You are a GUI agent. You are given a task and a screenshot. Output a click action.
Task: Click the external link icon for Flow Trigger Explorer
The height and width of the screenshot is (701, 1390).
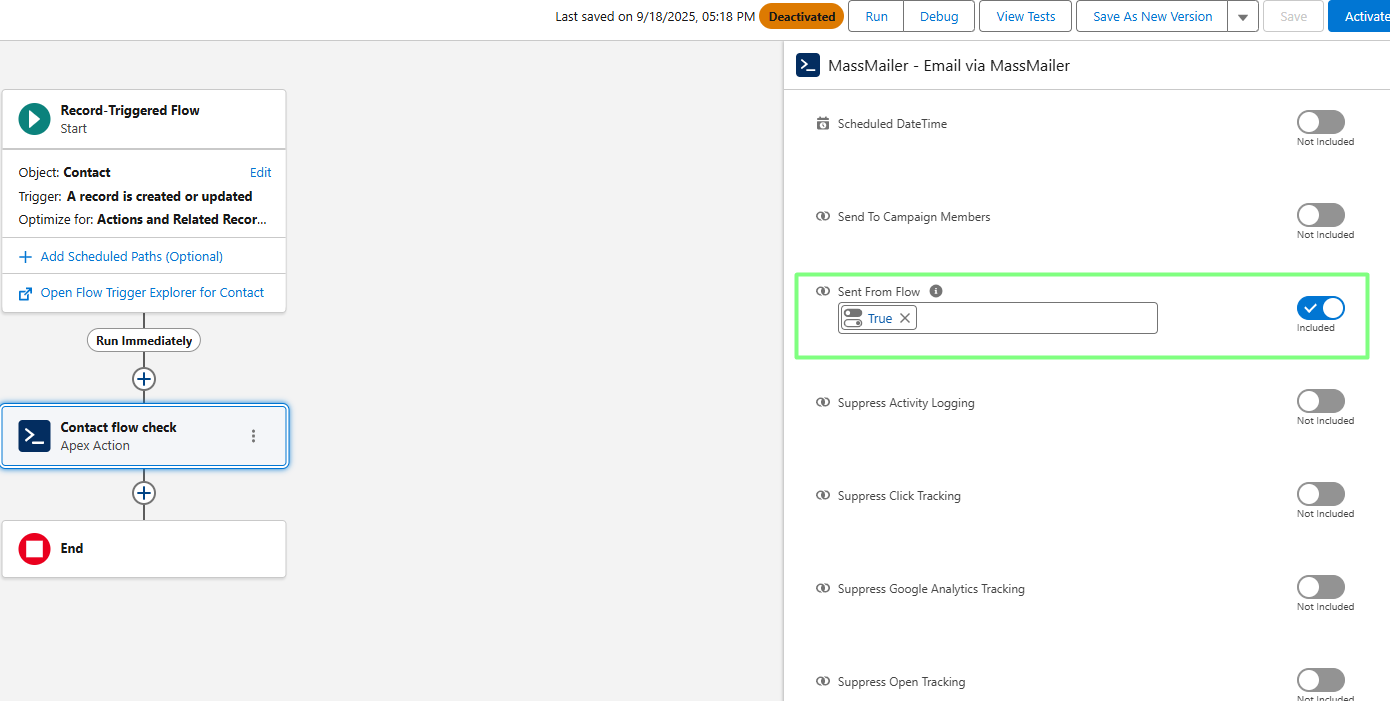(x=26, y=293)
